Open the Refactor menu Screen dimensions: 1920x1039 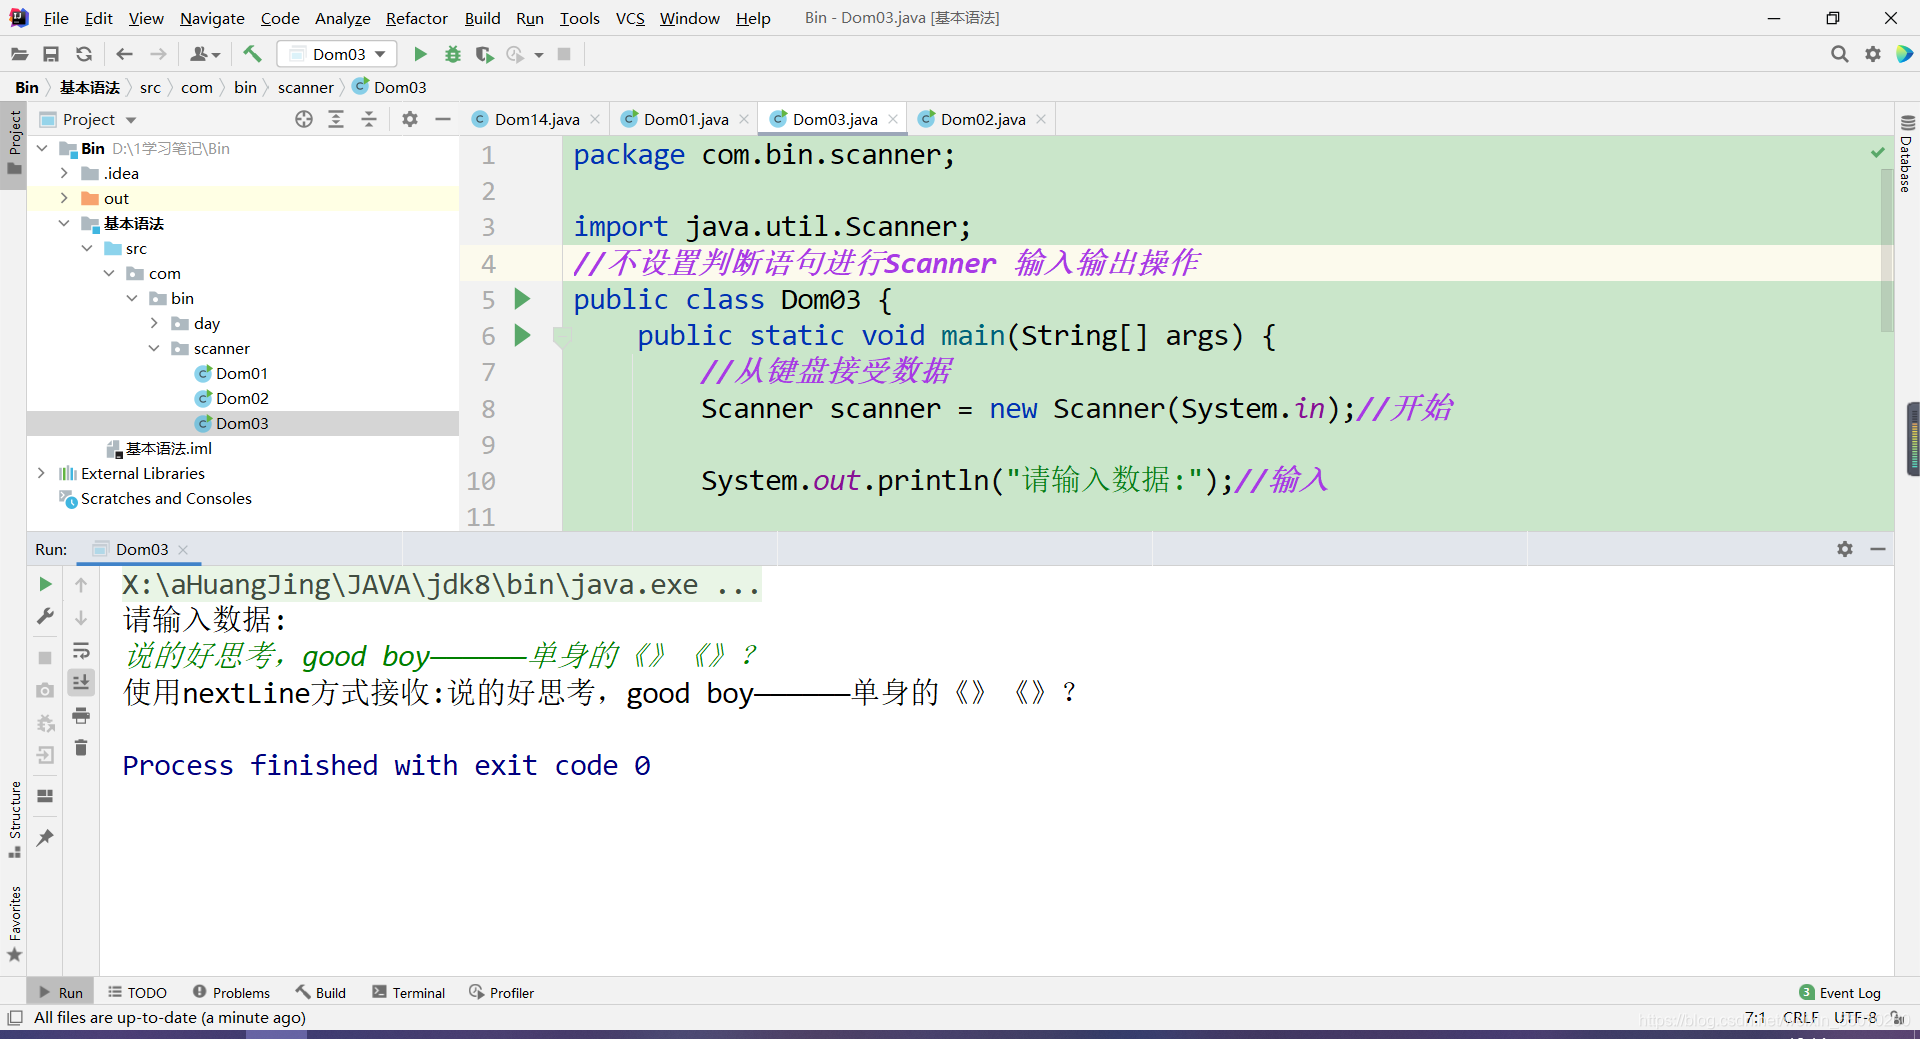pos(417,18)
